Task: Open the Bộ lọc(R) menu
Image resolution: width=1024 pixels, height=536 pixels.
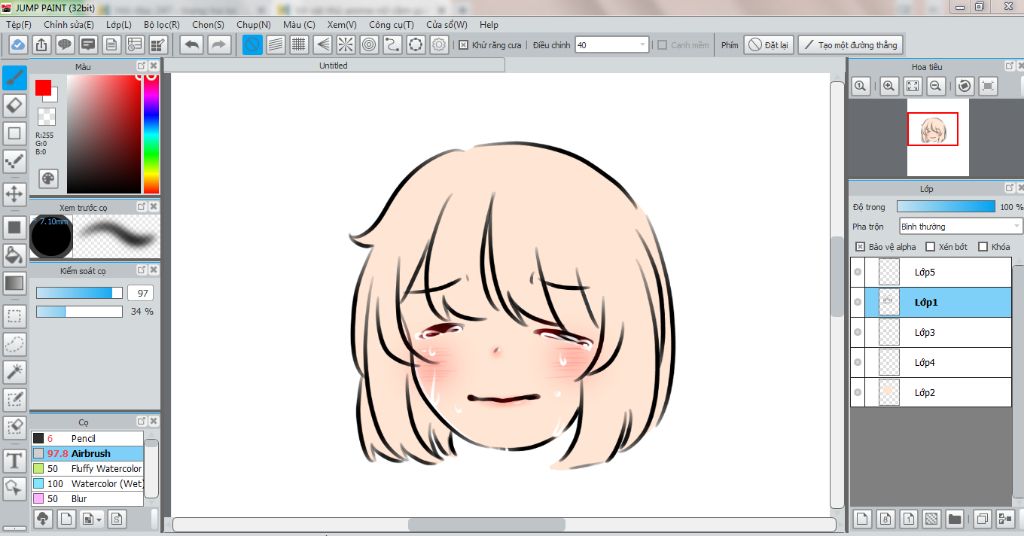Action: (x=161, y=25)
